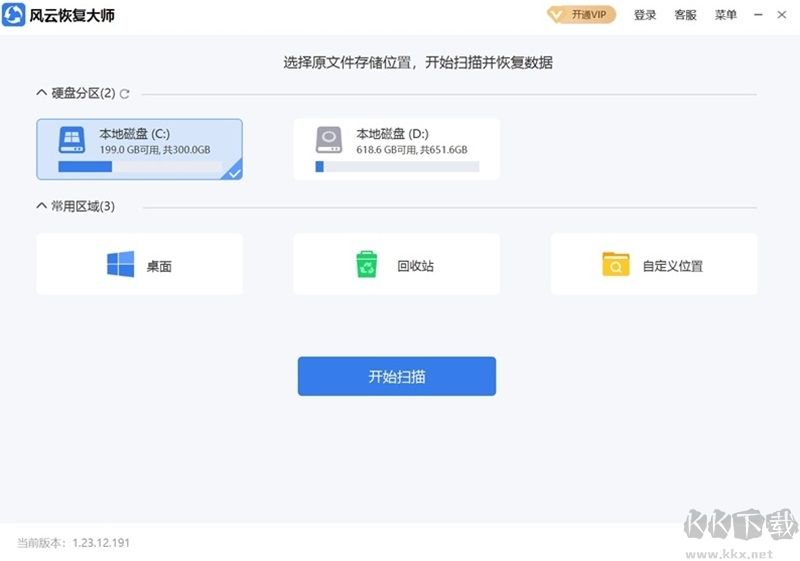800x561 pixels.
Task: Minimize the 风云恢复大师 window
Action: (758, 15)
